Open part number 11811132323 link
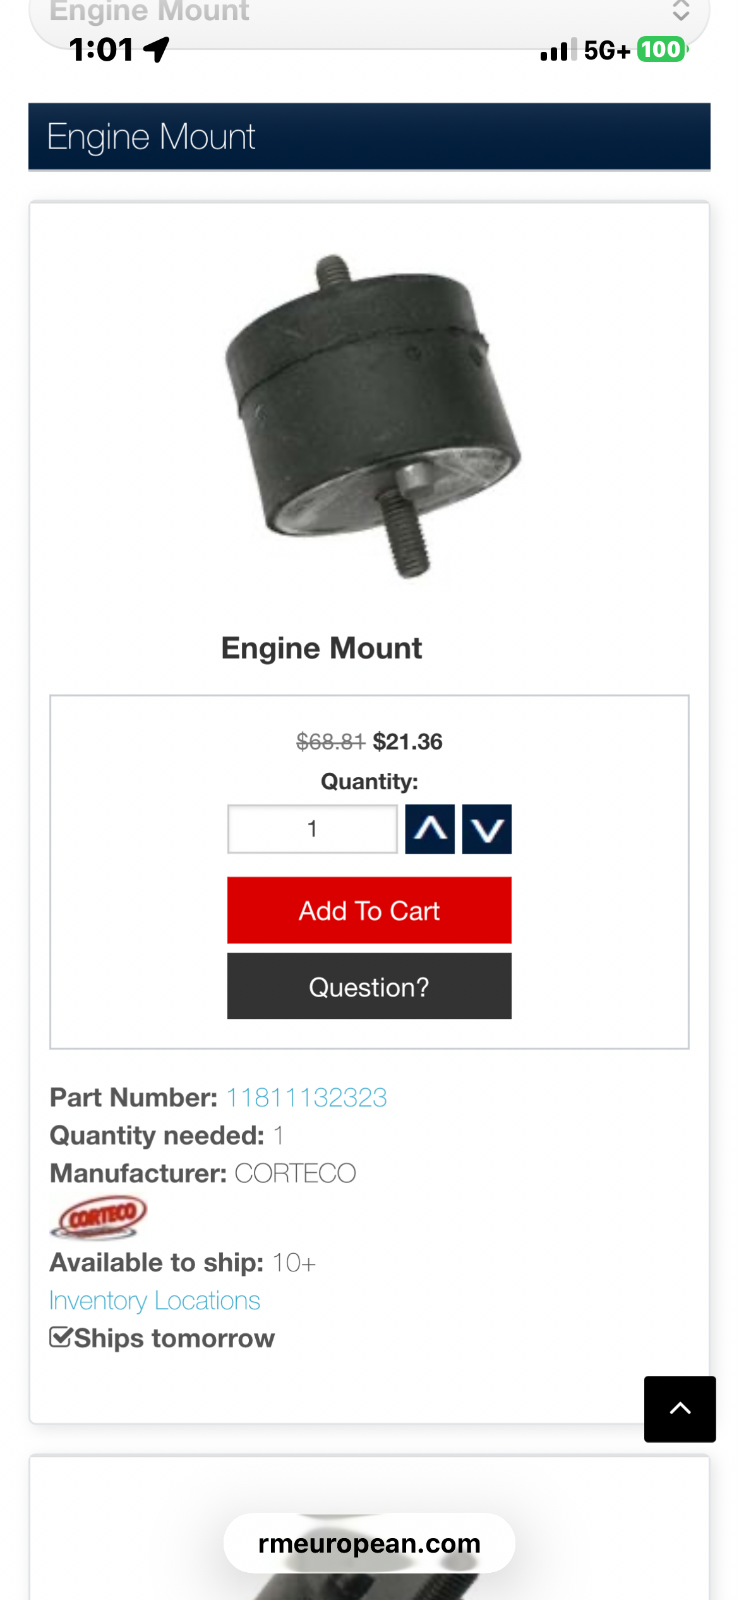The image size is (739, 1600). click(x=306, y=1097)
